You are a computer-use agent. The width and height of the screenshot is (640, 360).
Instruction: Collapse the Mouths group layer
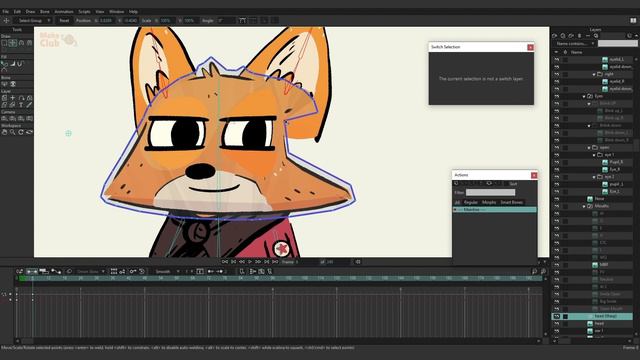pos(584,207)
